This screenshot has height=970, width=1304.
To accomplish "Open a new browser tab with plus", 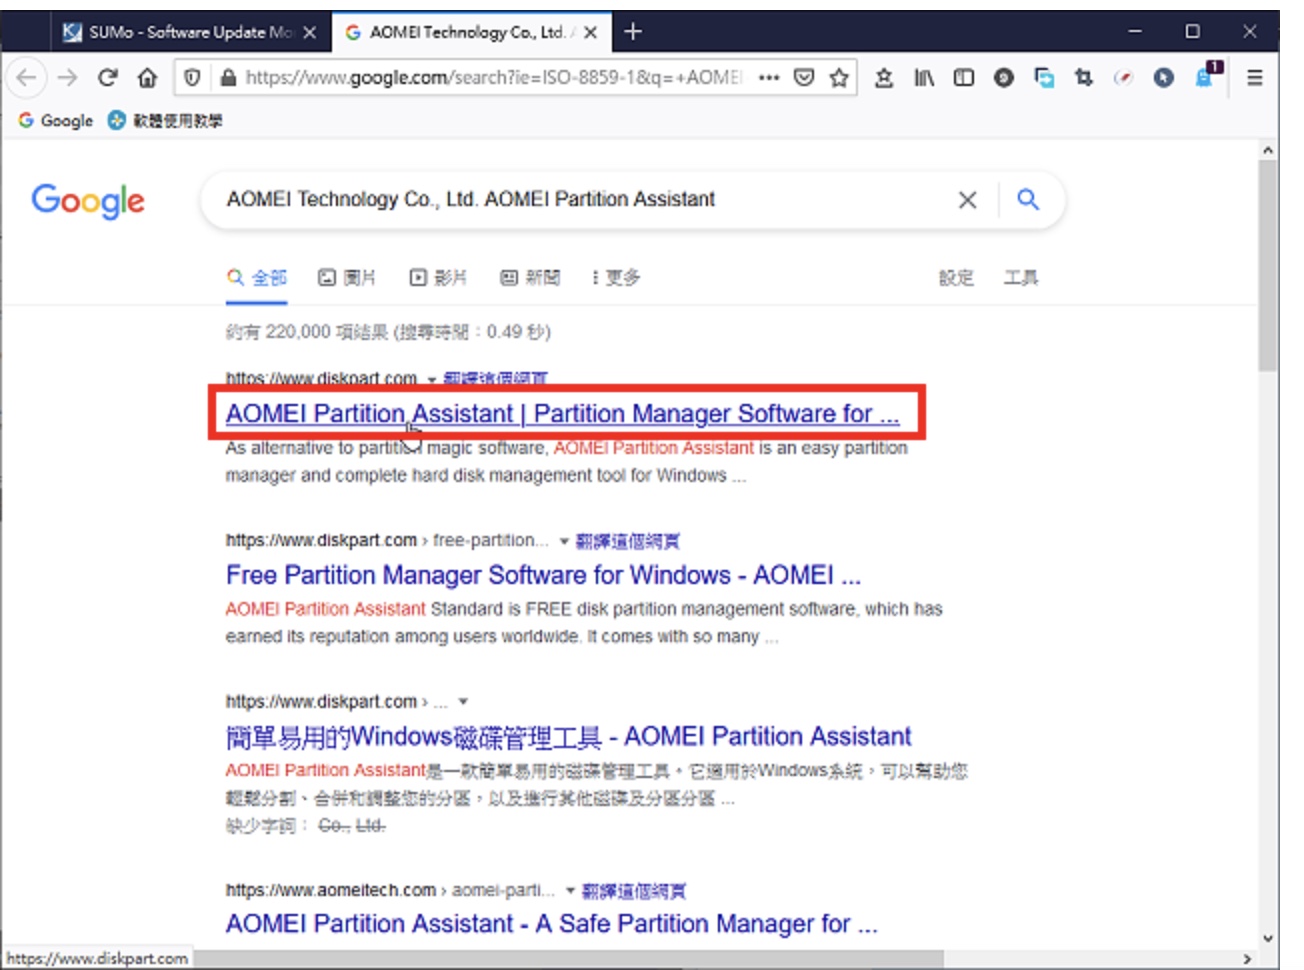I will (632, 32).
